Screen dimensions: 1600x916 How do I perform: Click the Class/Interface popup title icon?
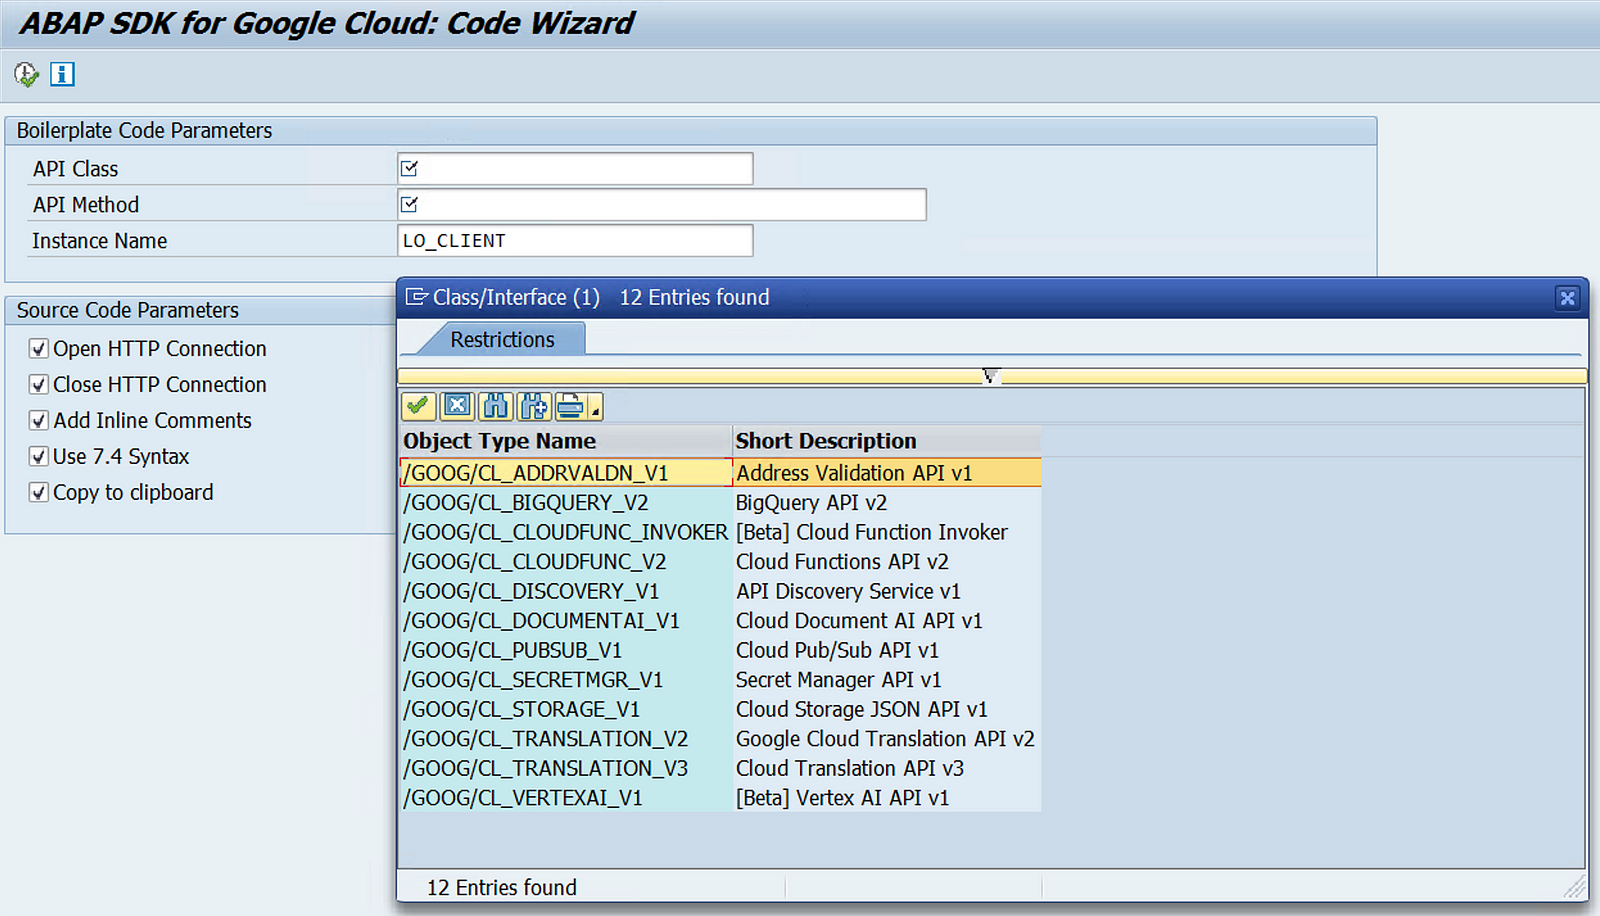(416, 297)
